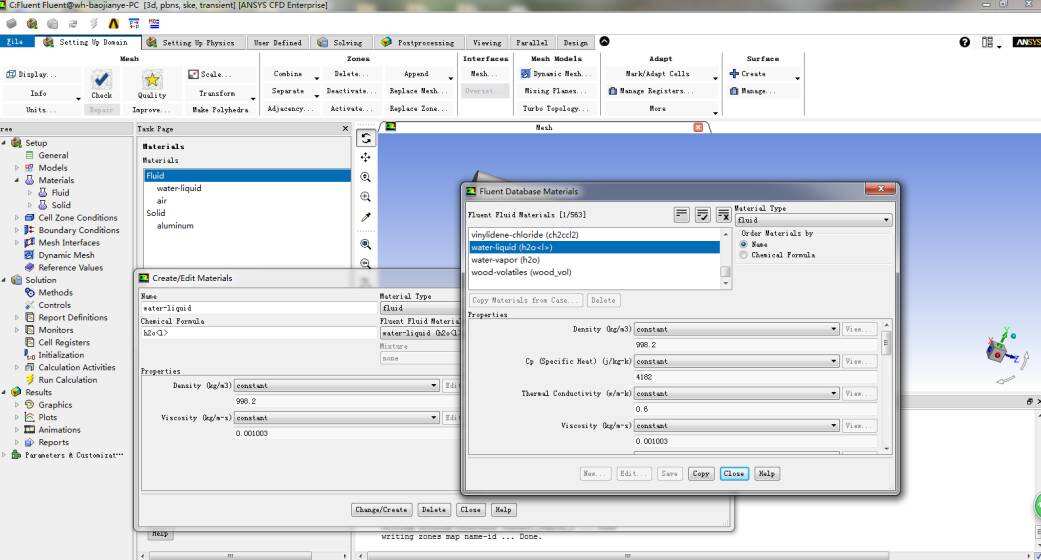Click the refresh graphics icon beside viewport
The width and height of the screenshot is (1041, 560).
click(x=366, y=138)
